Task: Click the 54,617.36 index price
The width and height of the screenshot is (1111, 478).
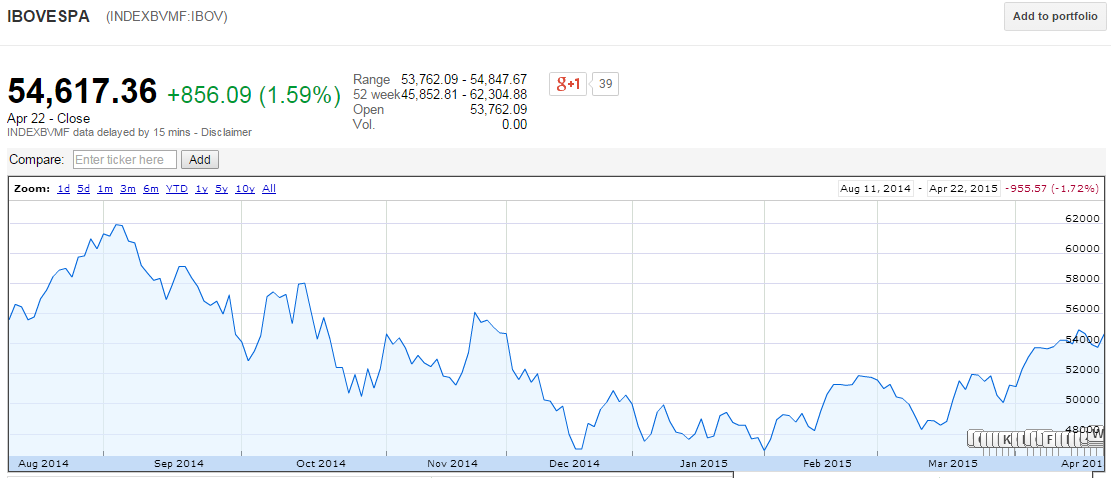Action: [82, 92]
